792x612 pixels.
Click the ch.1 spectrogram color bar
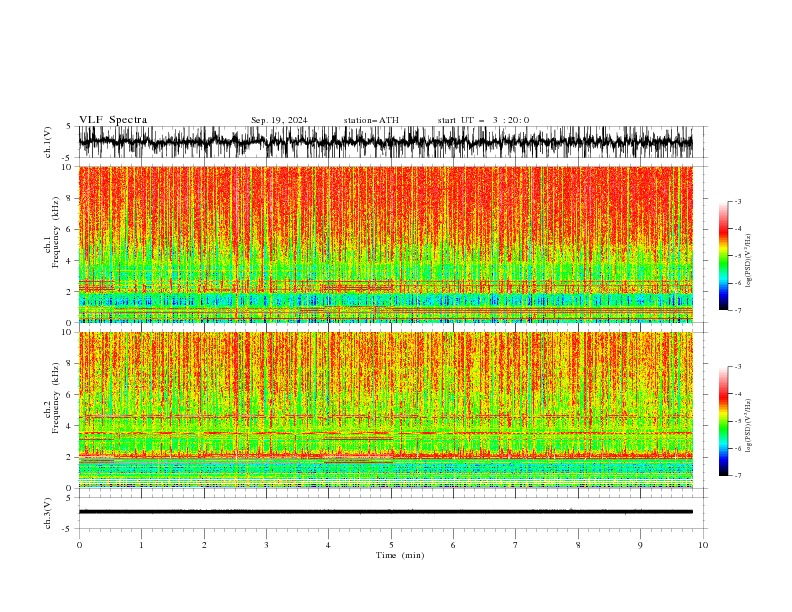[x=723, y=256]
